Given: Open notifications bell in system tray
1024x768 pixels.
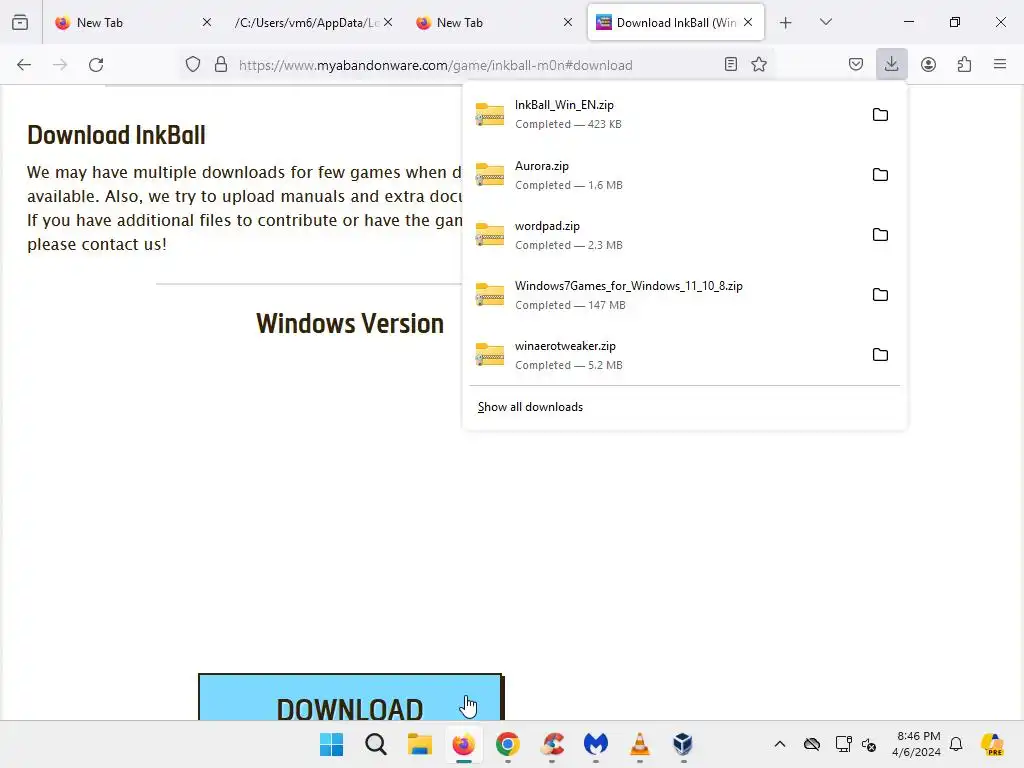Looking at the screenshot, I should click(956, 744).
